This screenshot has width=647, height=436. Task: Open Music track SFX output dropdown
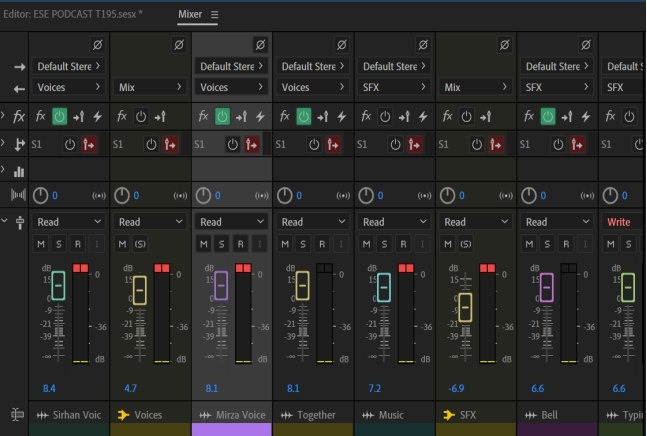click(x=395, y=88)
